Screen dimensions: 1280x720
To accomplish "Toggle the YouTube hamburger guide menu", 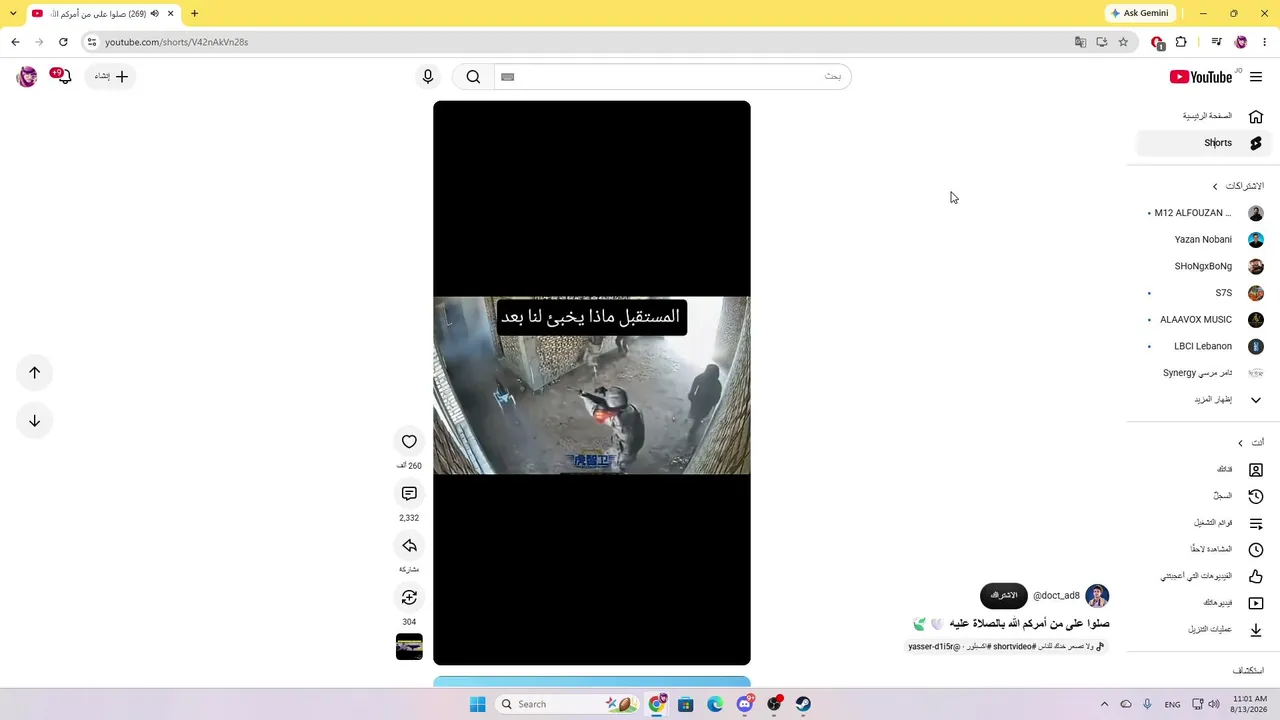I will click(1256, 77).
